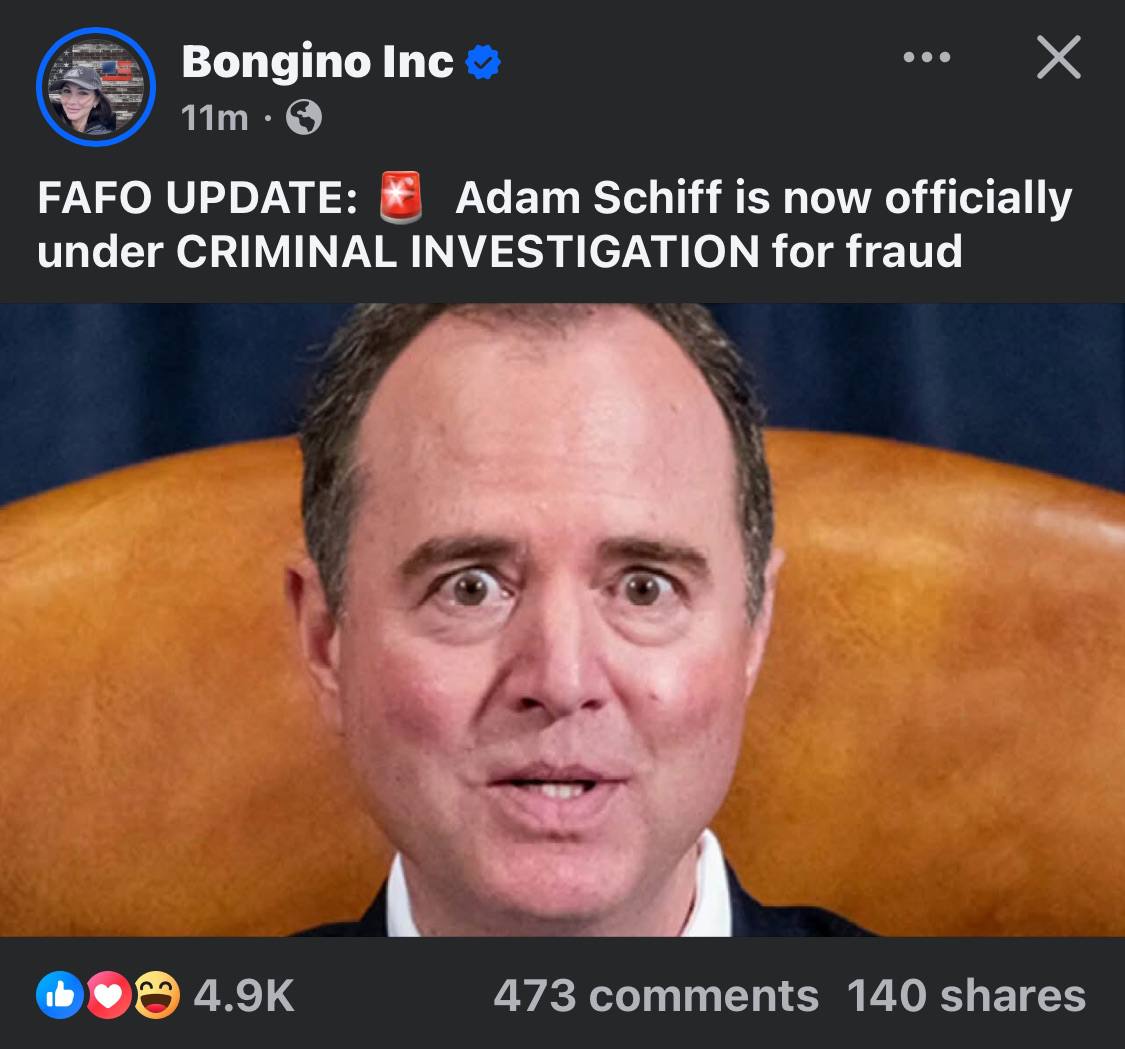Tap the Bongino Inc profile picture
This screenshot has height=1049, width=1125.
coord(95,87)
